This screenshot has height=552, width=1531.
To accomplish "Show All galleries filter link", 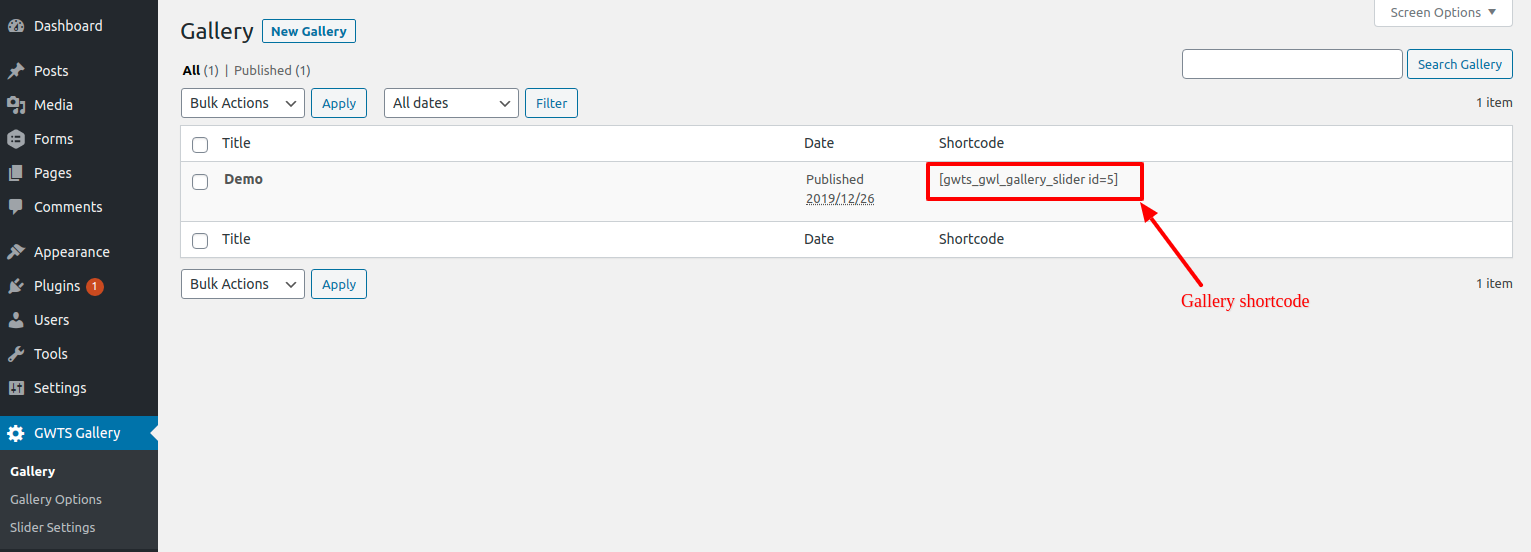I will point(192,71).
